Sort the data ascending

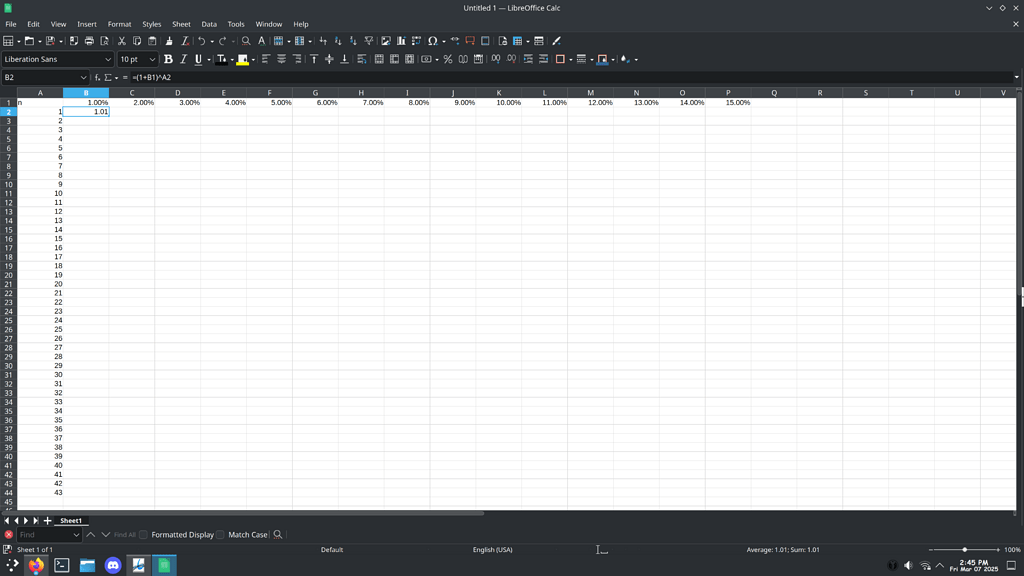(x=336, y=41)
